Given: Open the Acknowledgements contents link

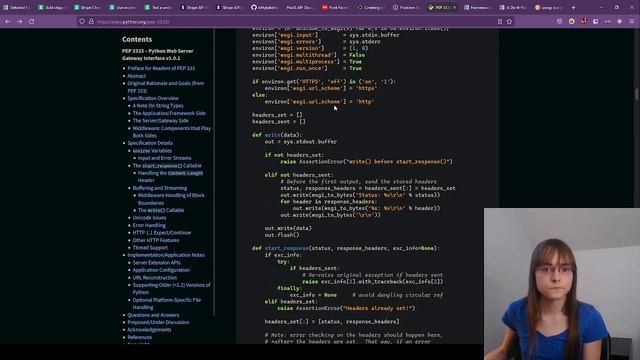Looking at the screenshot, I should point(149,330).
